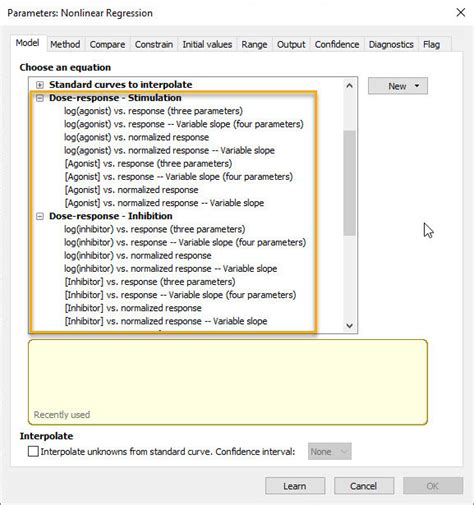Viewport: 474px width, 505px height.
Task: Click the equation list scrollbar thumb
Action: 349,183
